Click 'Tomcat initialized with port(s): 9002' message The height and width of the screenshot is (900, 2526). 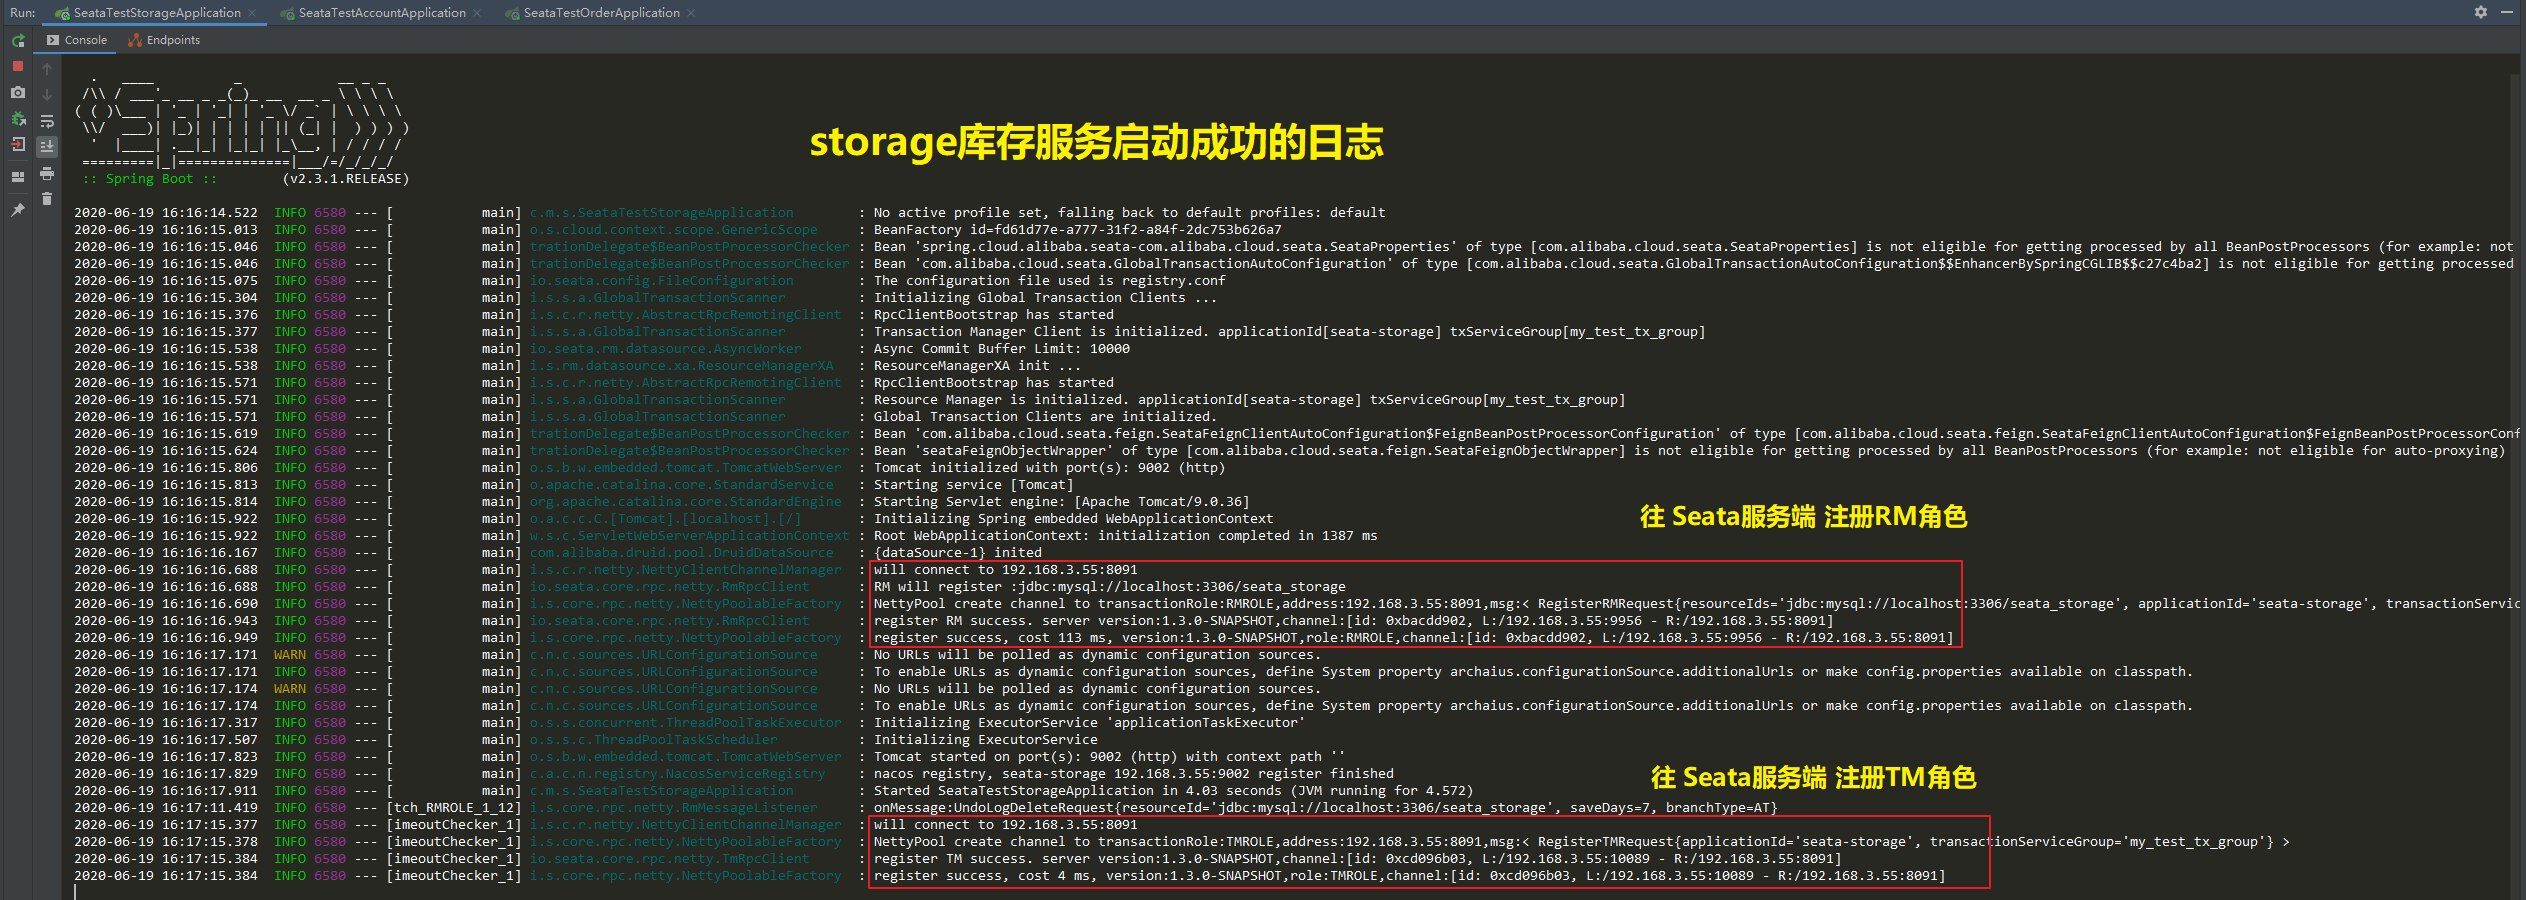pos(1050,468)
